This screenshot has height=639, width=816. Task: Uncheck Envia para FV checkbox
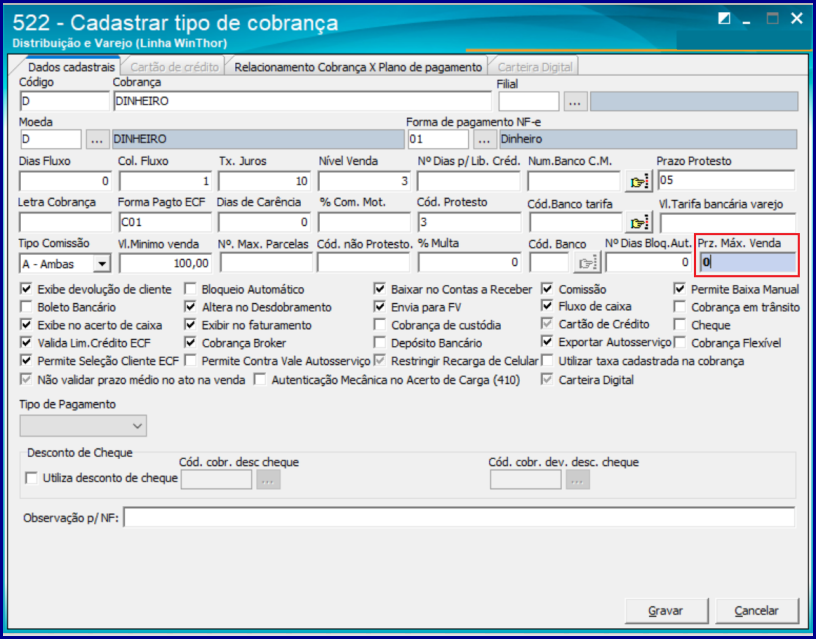coord(380,307)
